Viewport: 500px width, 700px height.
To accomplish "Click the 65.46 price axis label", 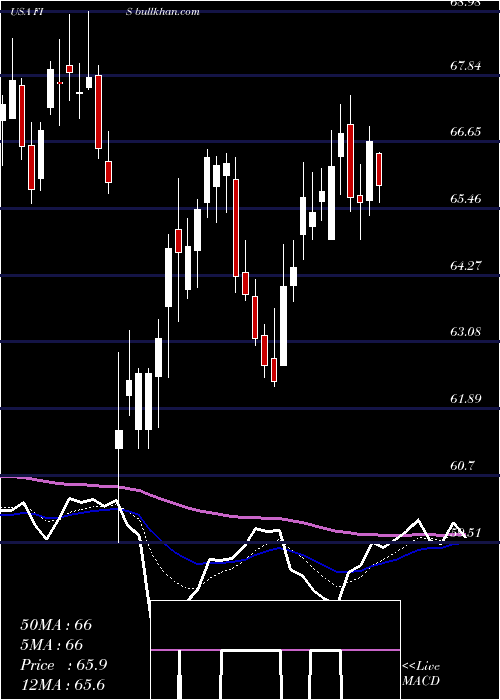I will point(466,199).
